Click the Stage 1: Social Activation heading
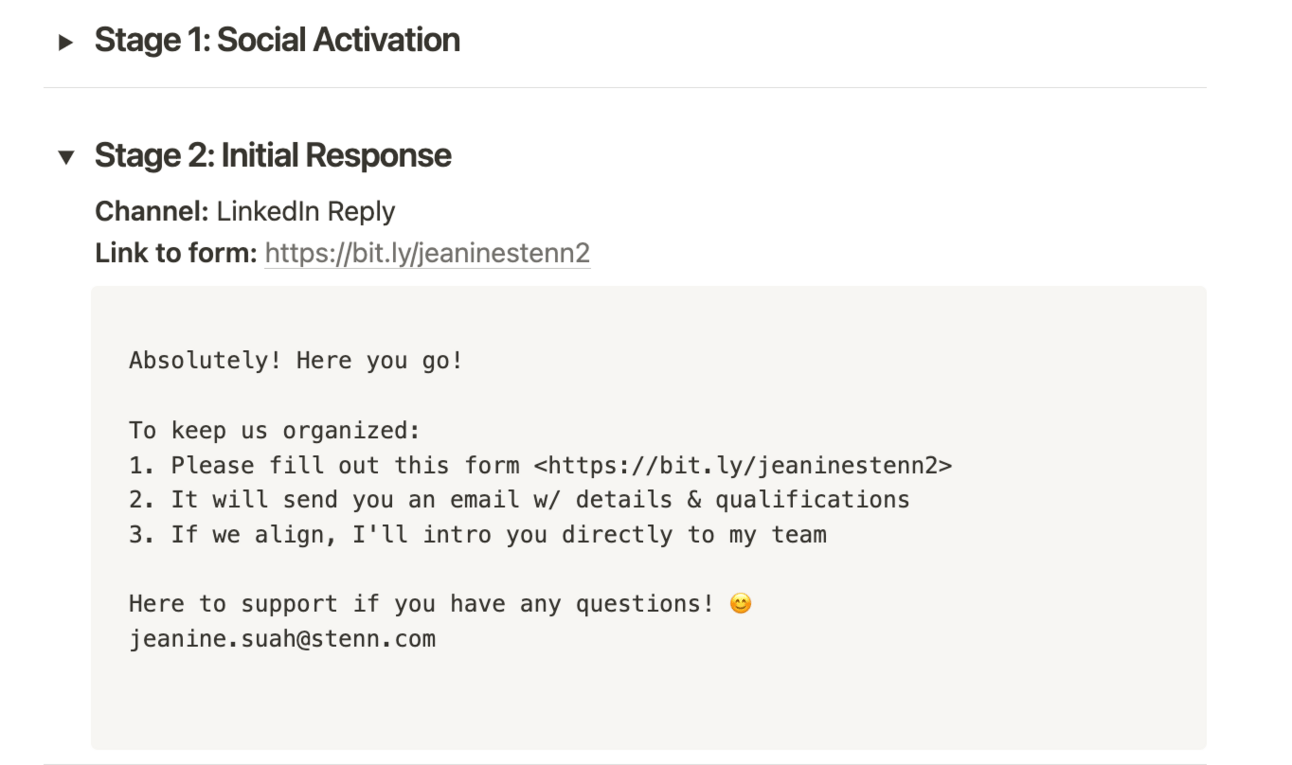The width and height of the screenshot is (1292, 765). (277, 40)
